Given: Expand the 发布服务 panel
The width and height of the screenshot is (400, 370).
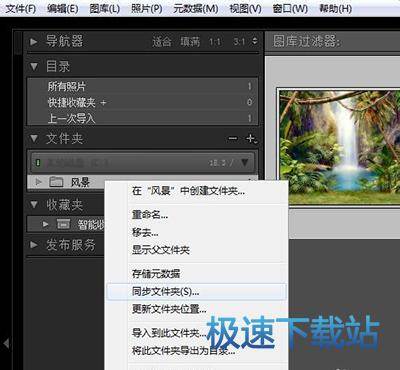Looking at the screenshot, I should point(34,245).
